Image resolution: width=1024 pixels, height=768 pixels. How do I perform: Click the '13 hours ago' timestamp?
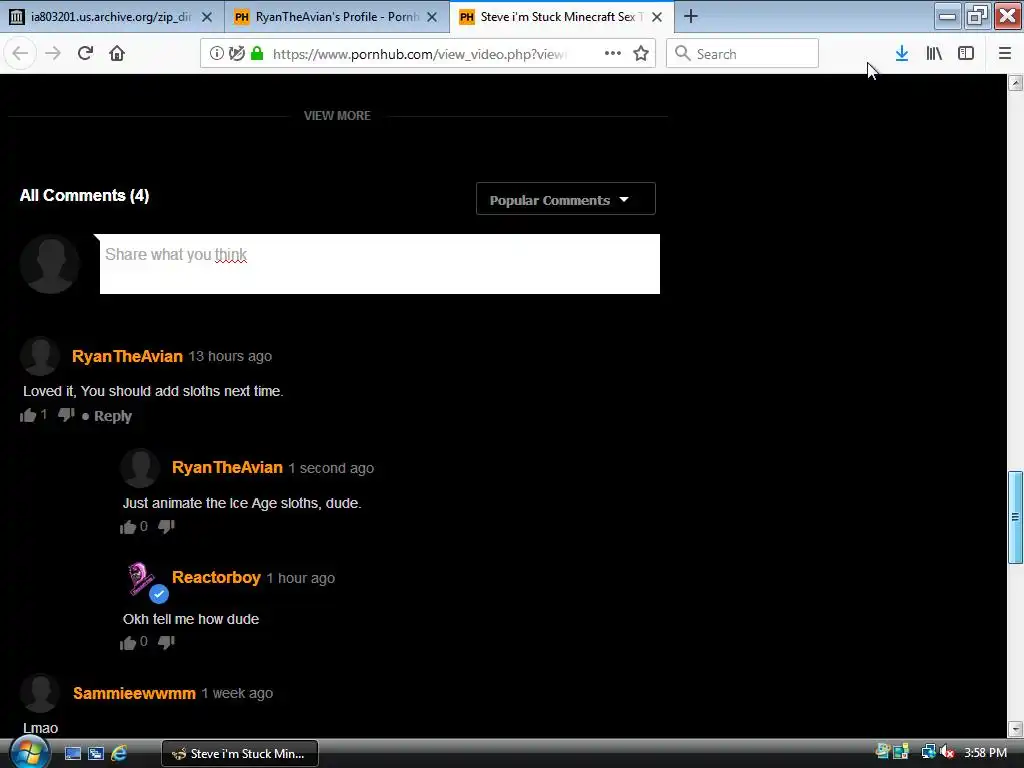[x=230, y=357]
